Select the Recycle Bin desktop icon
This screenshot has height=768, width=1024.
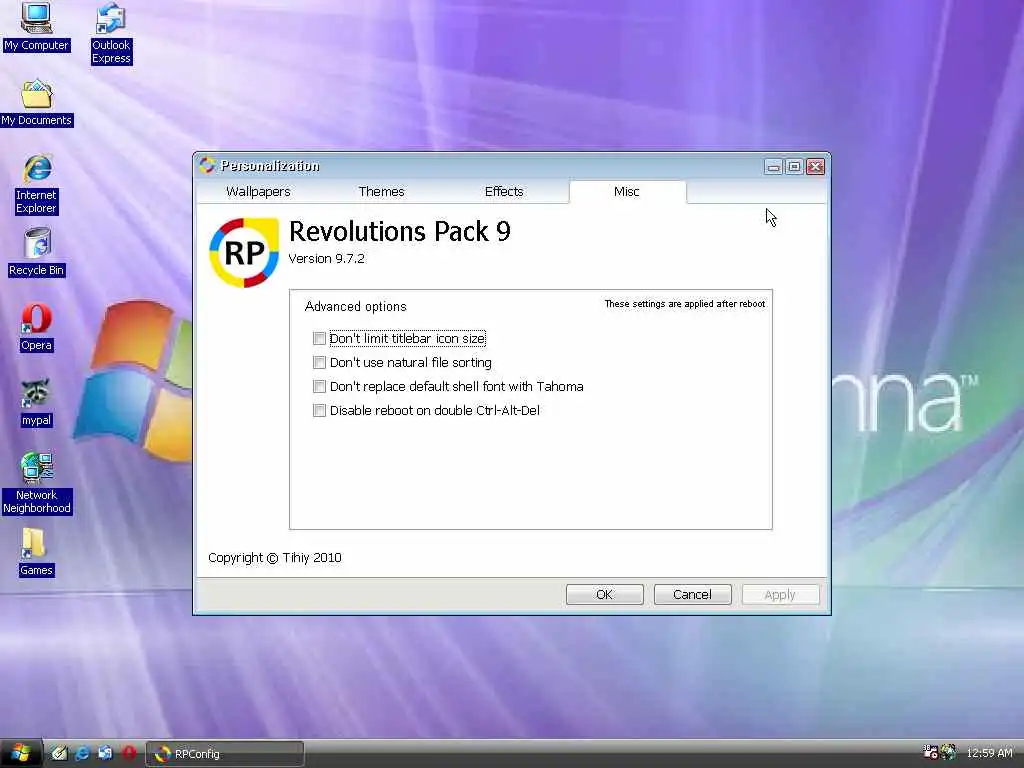37,253
